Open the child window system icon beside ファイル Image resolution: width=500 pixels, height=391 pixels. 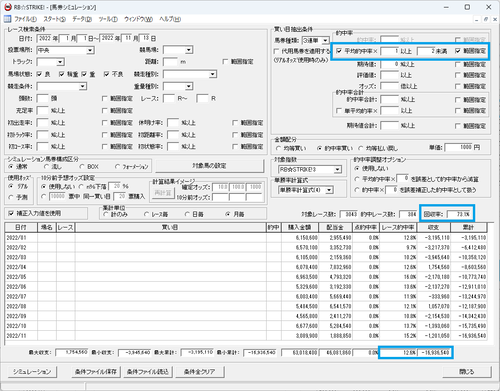[x=7, y=19]
